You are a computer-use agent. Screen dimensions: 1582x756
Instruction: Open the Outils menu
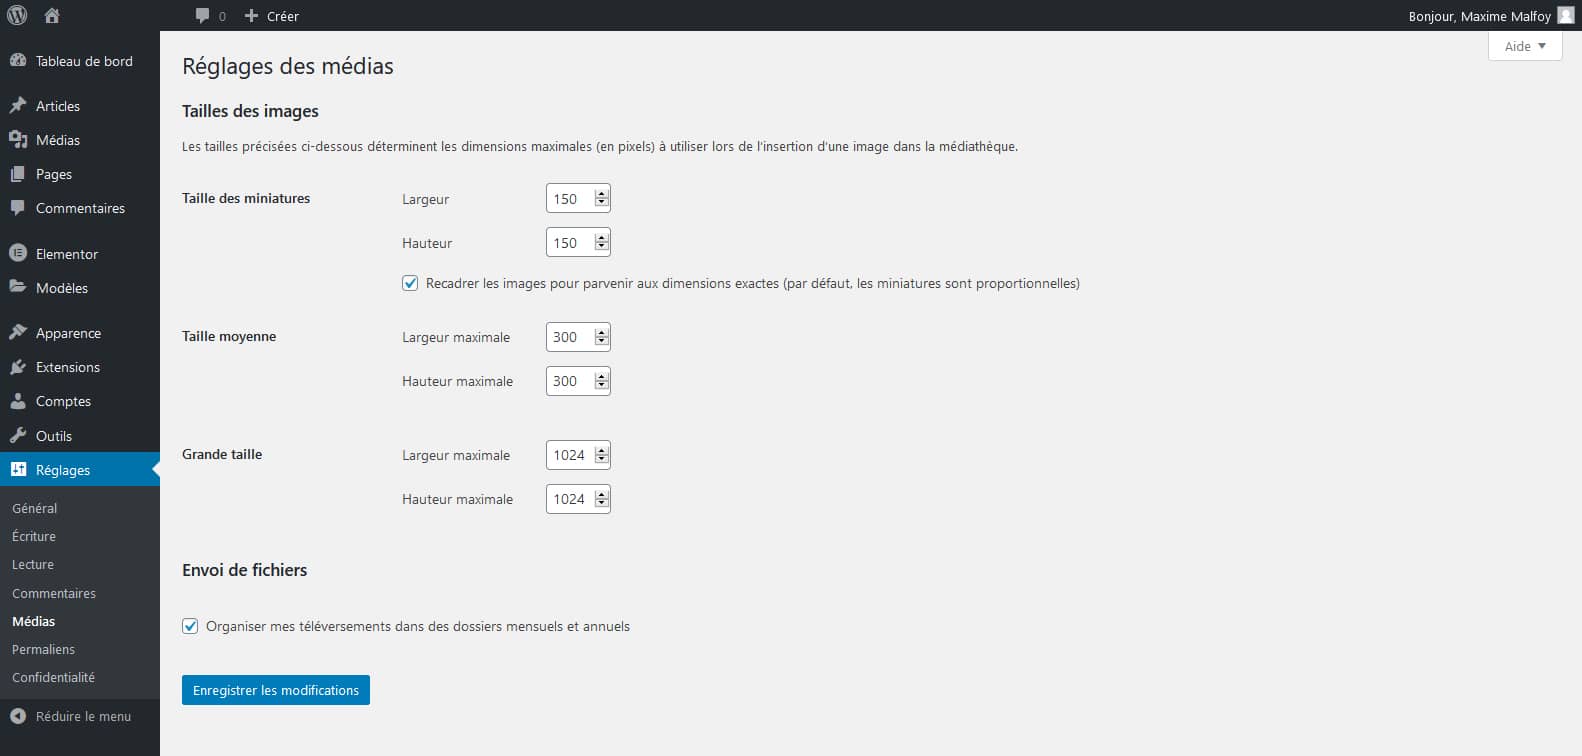54,436
